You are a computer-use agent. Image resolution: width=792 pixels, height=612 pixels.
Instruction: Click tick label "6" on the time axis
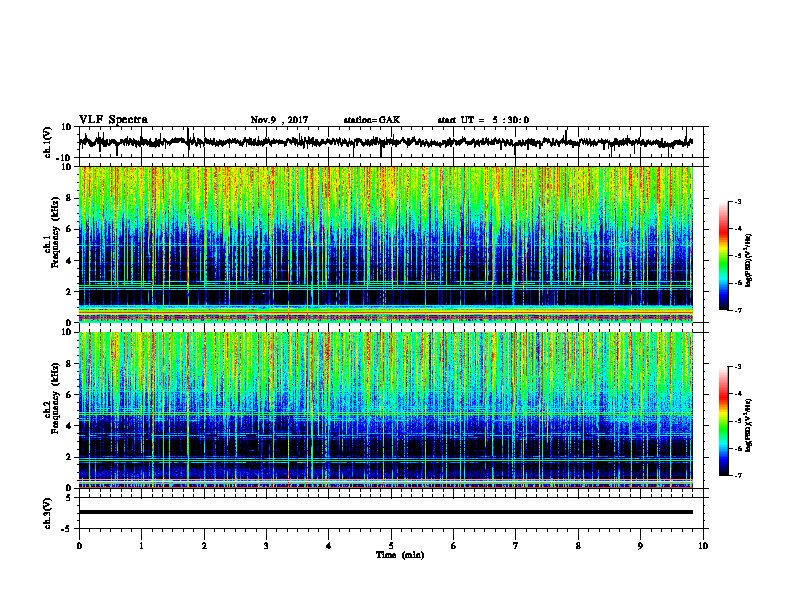454,546
